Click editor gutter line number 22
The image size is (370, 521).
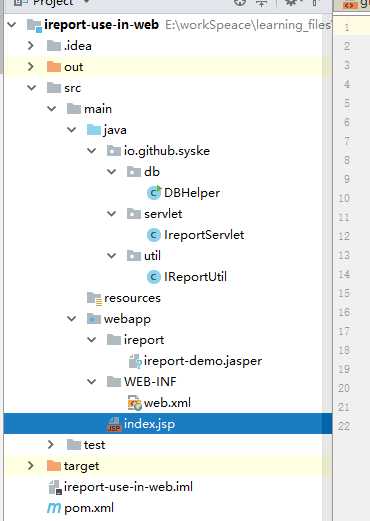point(344,426)
